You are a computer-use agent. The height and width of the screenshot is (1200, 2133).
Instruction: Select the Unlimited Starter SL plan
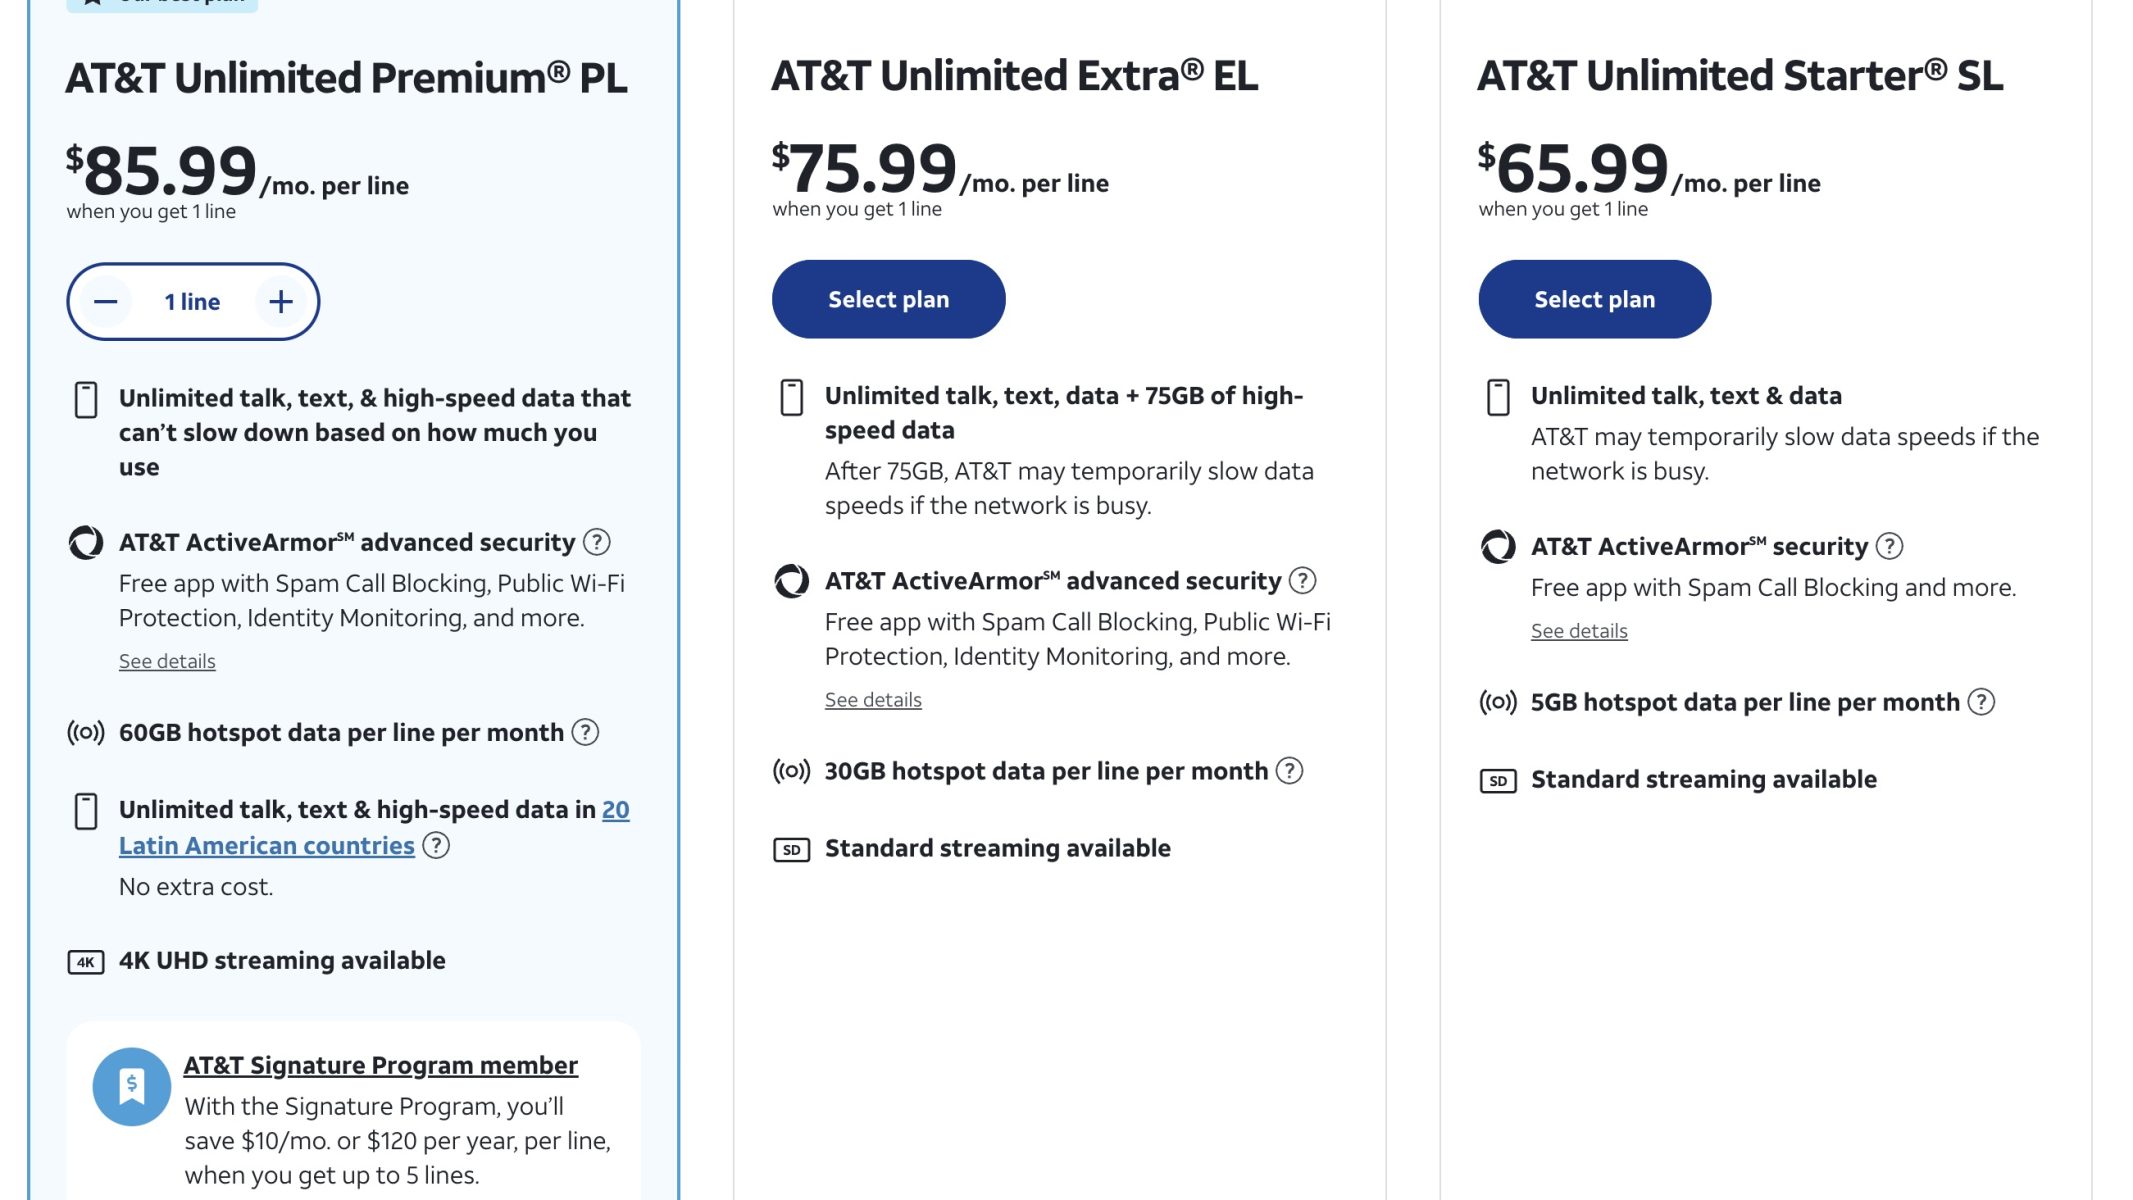[x=1594, y=299]
